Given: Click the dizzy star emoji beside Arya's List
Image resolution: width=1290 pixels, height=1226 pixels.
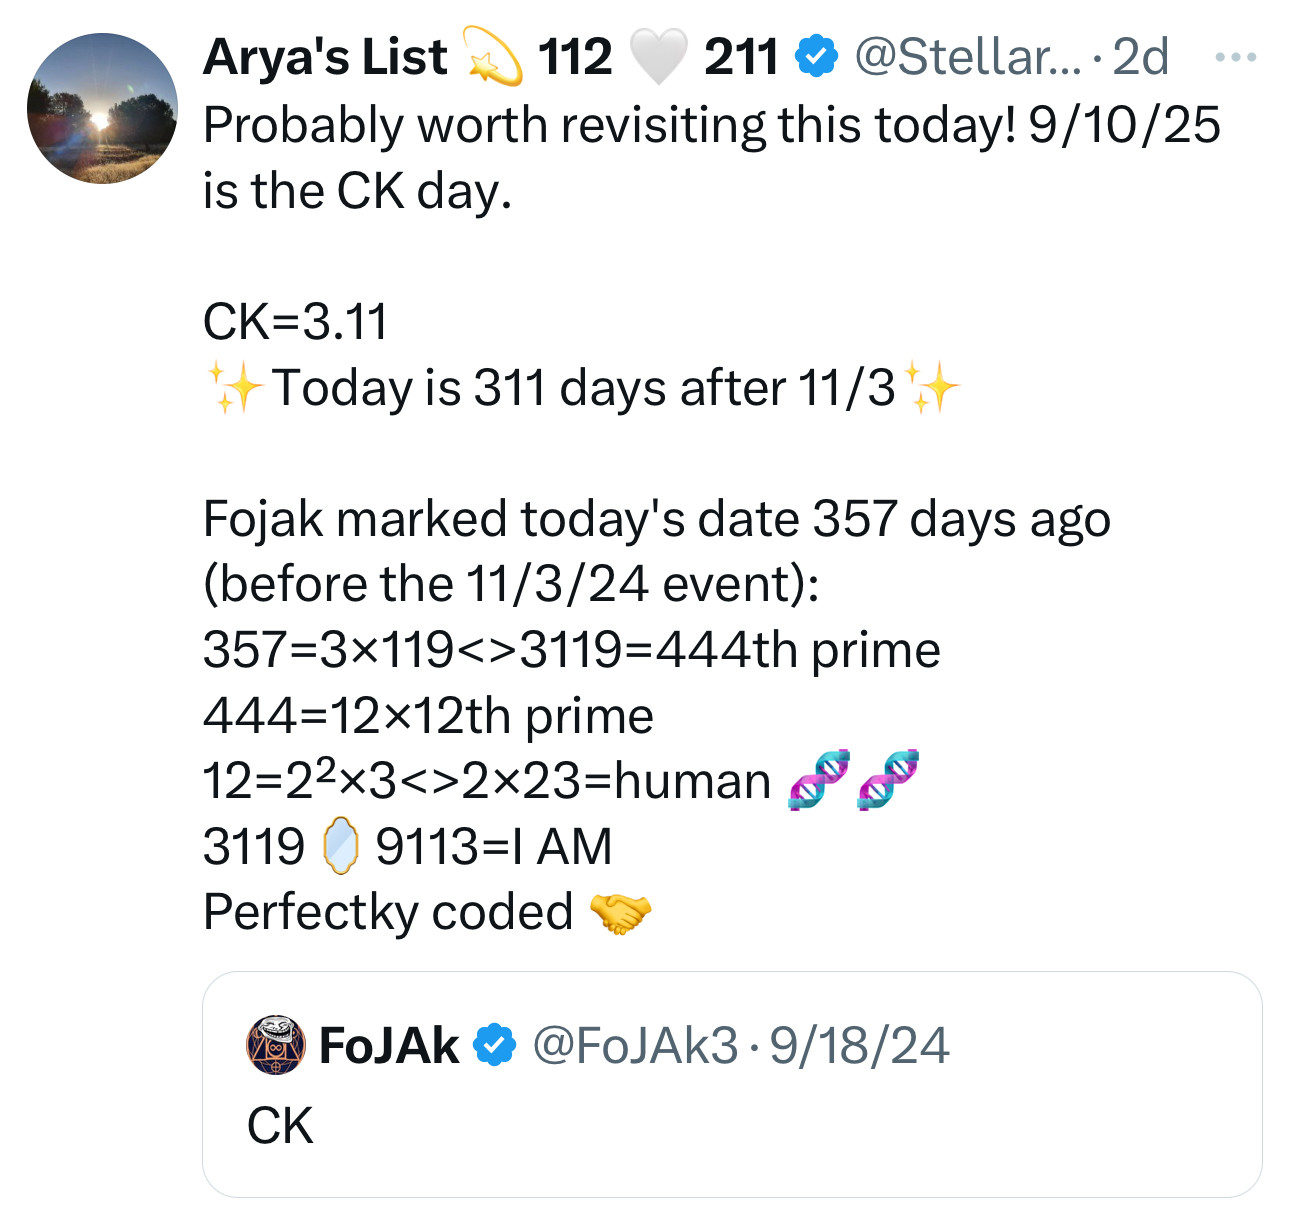Looking at the screenshot, I should point(492,57).
